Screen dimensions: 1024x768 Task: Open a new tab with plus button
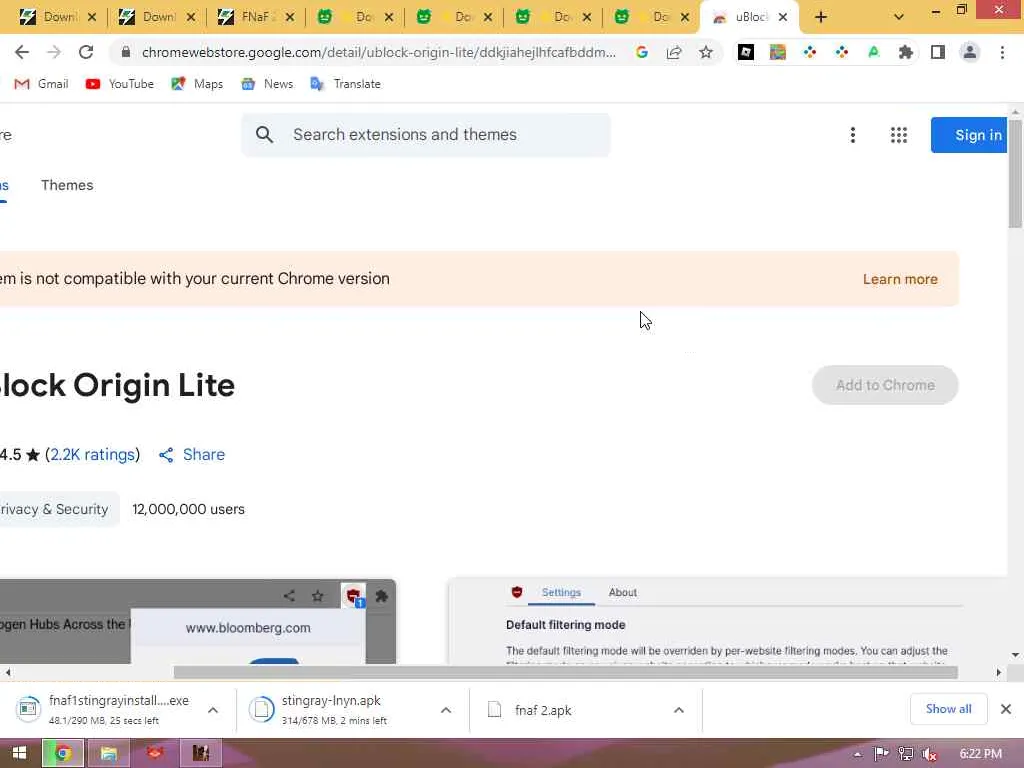pos(821,17)
